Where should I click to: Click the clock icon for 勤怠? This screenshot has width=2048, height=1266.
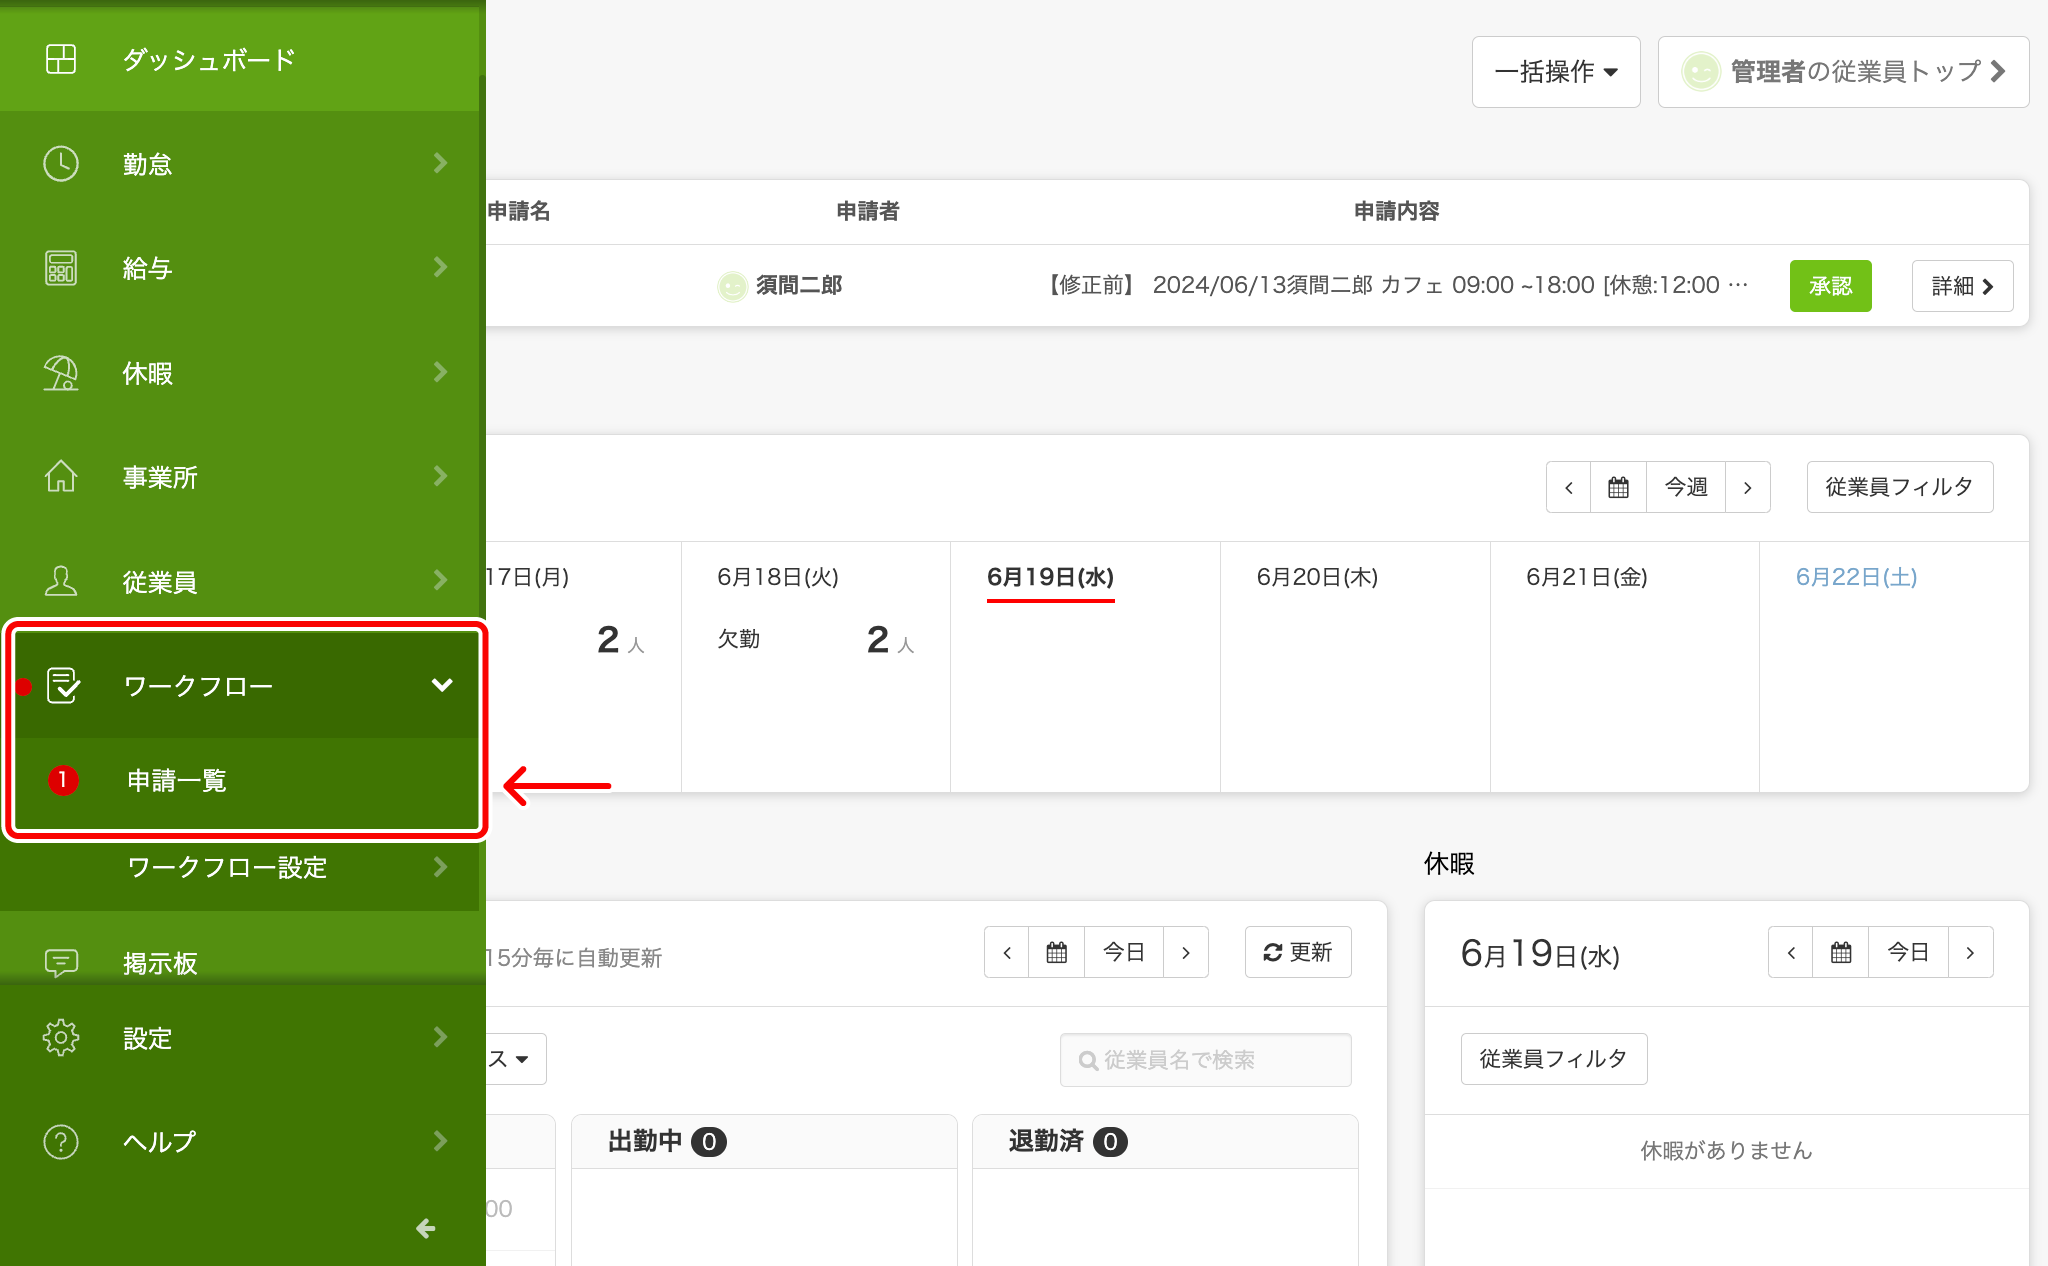click(61, 164)
